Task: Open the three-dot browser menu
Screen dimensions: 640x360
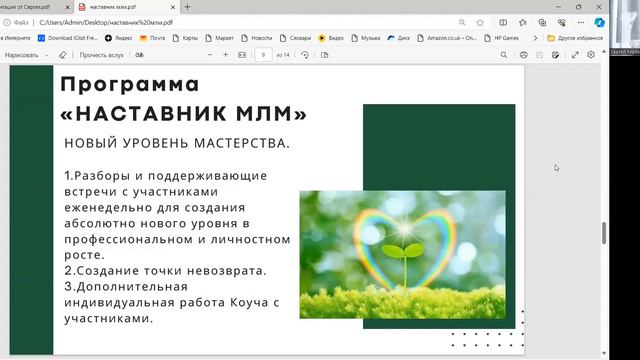Action: (x=581, y=22)
